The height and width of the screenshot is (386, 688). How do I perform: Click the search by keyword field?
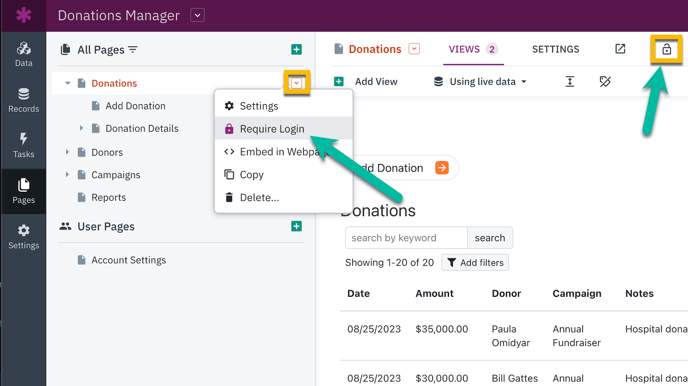pos(406,238)
